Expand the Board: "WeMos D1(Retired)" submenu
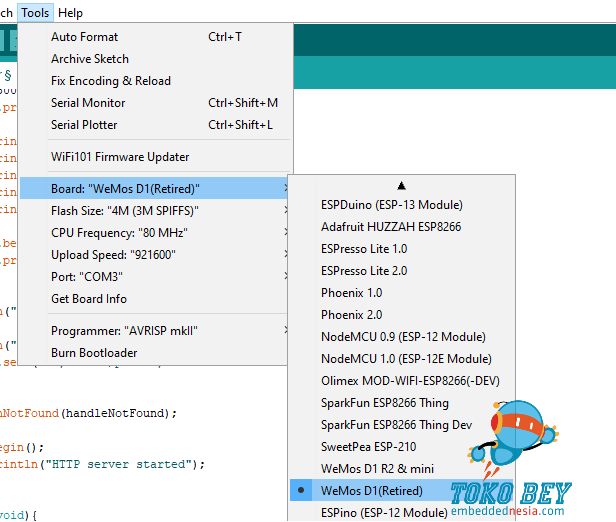Image resolution: width=616 pixels, height=522 pixels. tap(156, 189)
